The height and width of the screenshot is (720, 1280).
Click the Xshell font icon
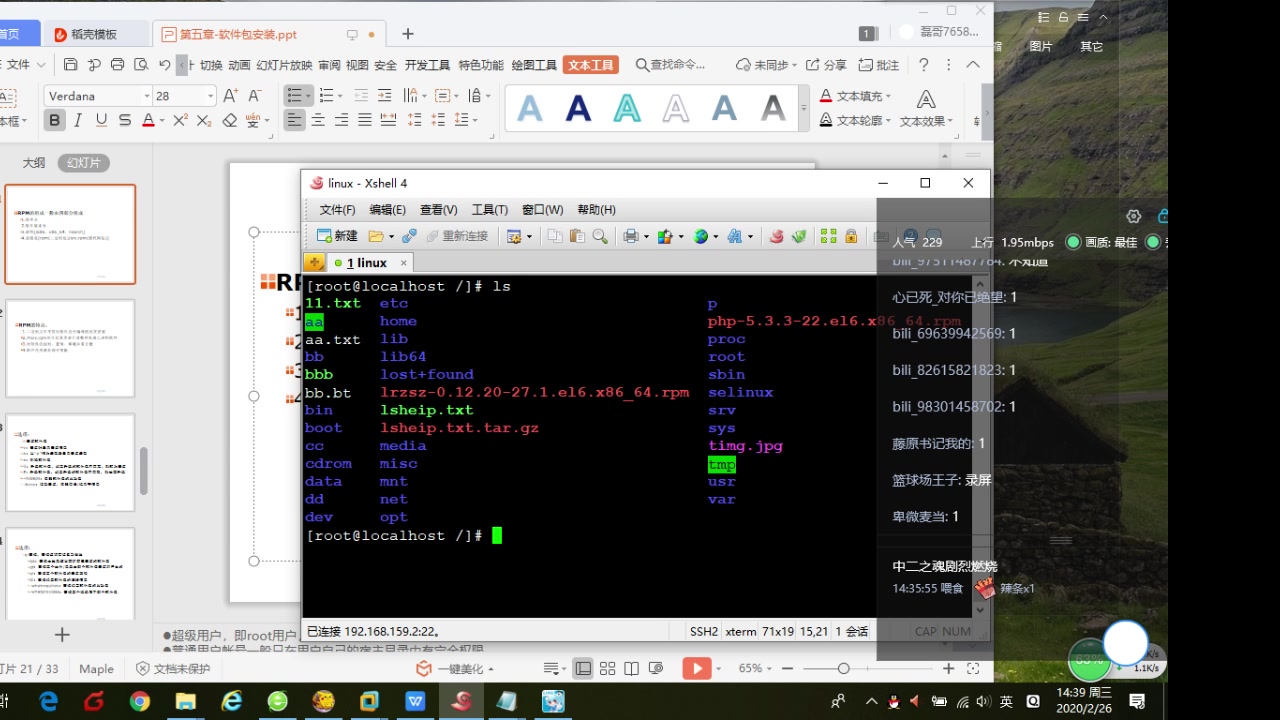[735, 236]
